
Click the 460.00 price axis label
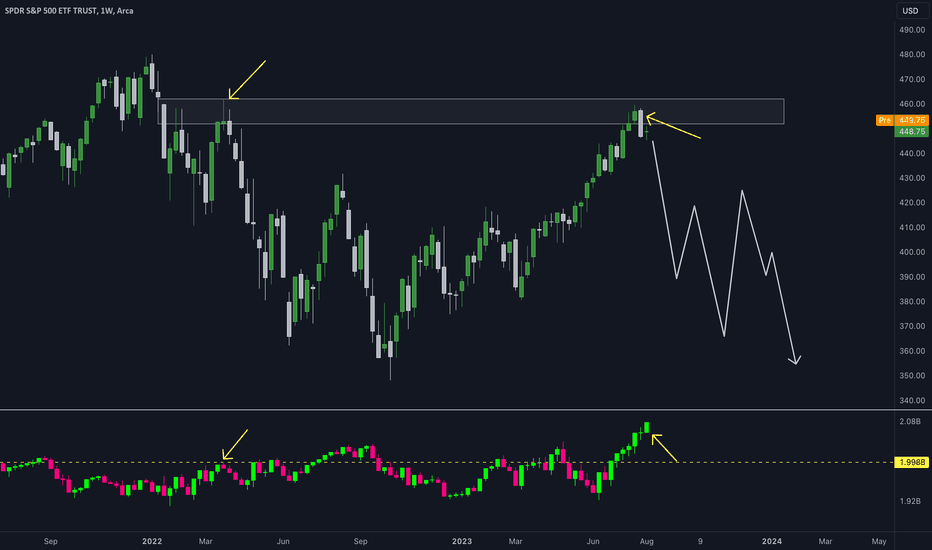(x=912, y=104)
